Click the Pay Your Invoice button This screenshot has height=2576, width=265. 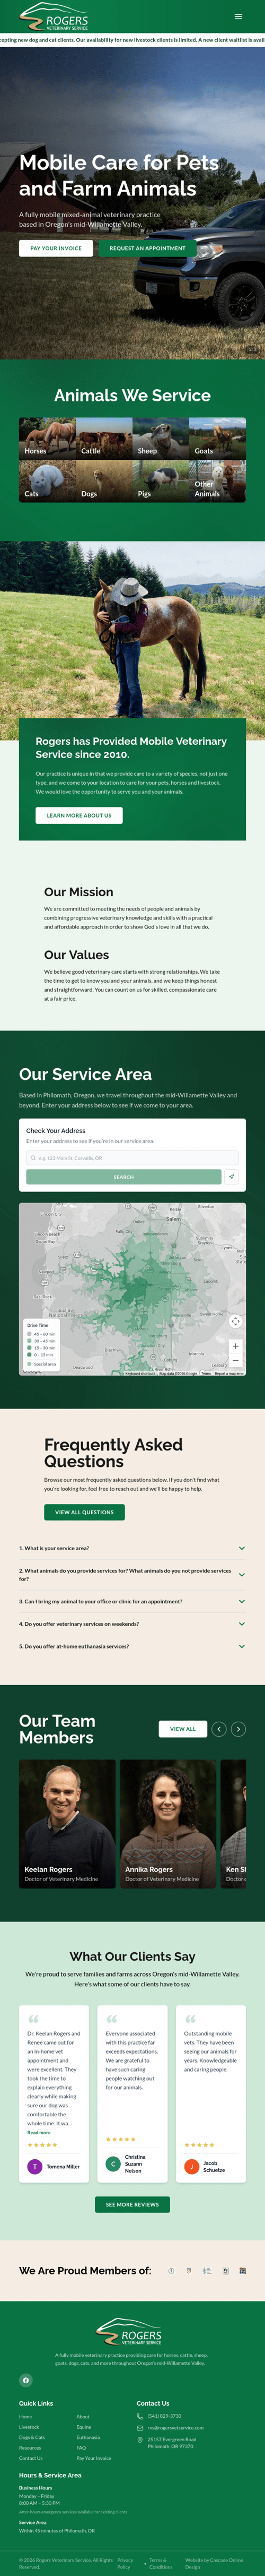point(56,248)
